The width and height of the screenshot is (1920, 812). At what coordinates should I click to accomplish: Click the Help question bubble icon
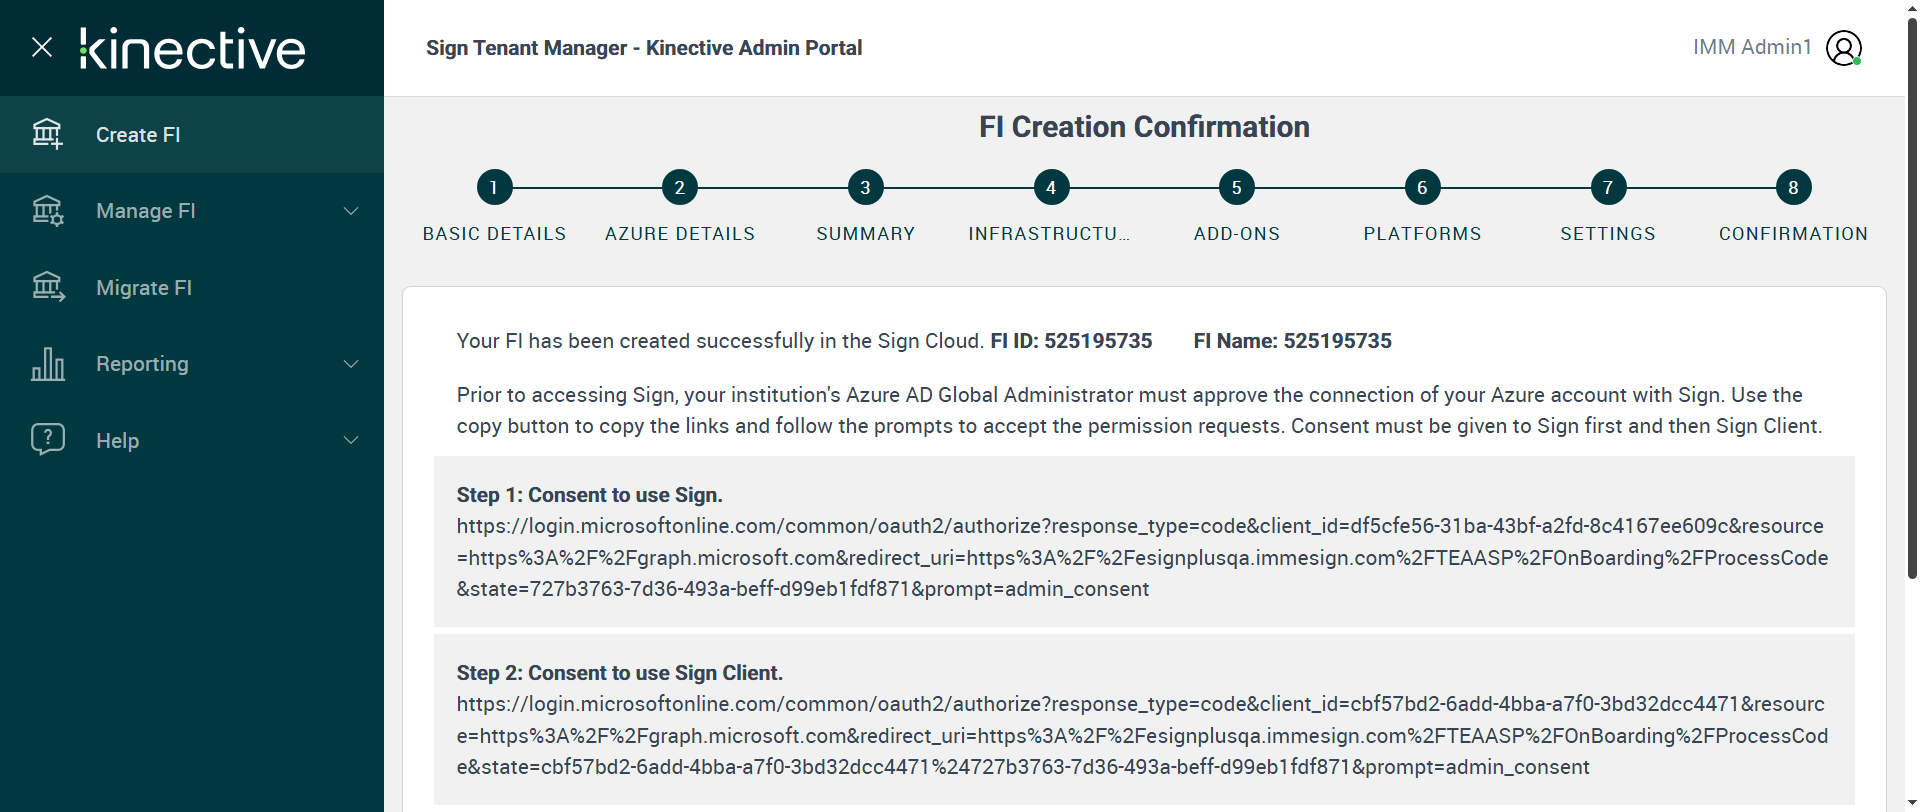tap(47, 440)
